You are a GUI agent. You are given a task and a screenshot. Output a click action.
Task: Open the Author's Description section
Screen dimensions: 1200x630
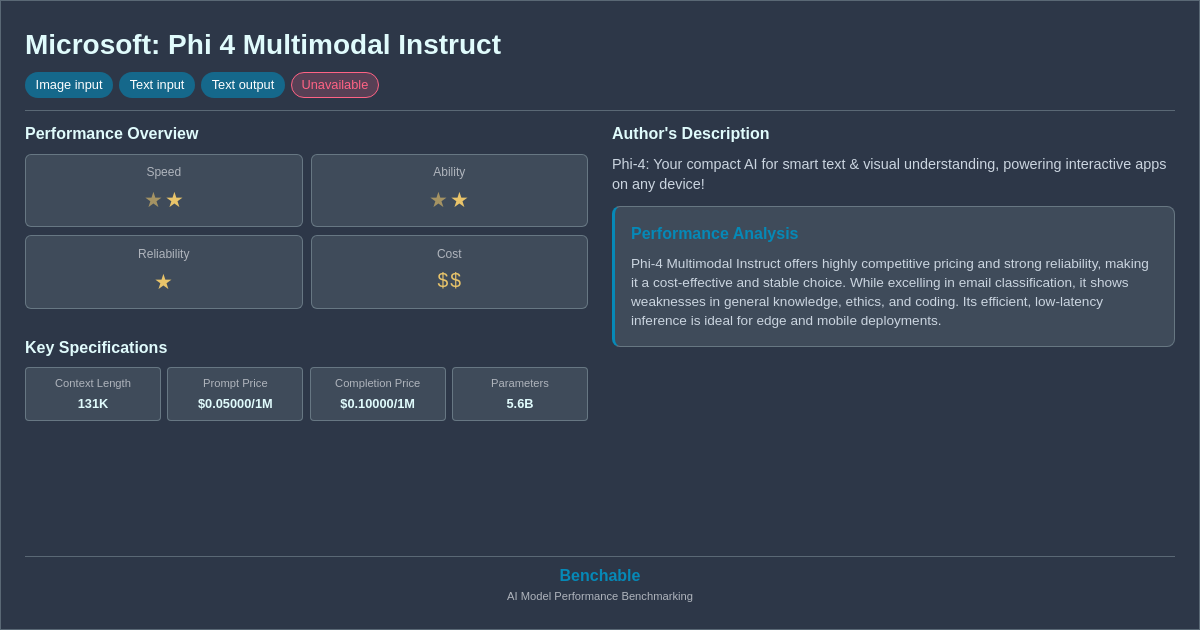pos(690,133)
